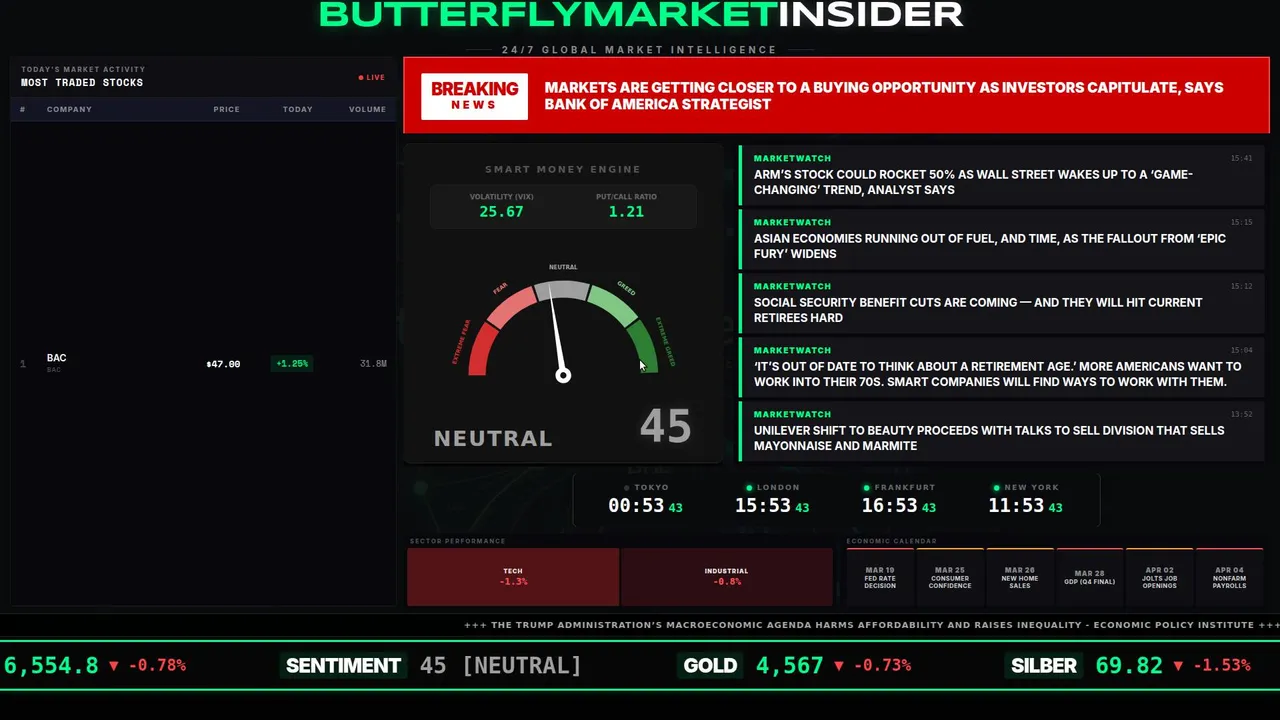Screen dimensions: 1280x720
Task: Click the London clock time
Action: (772, 506)
